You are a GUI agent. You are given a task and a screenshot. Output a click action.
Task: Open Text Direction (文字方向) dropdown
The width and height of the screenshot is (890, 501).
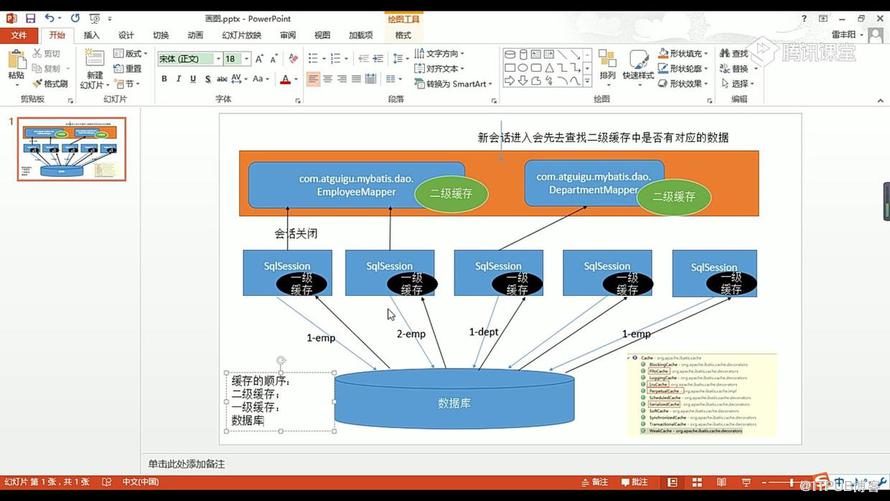tap(439, 53)
